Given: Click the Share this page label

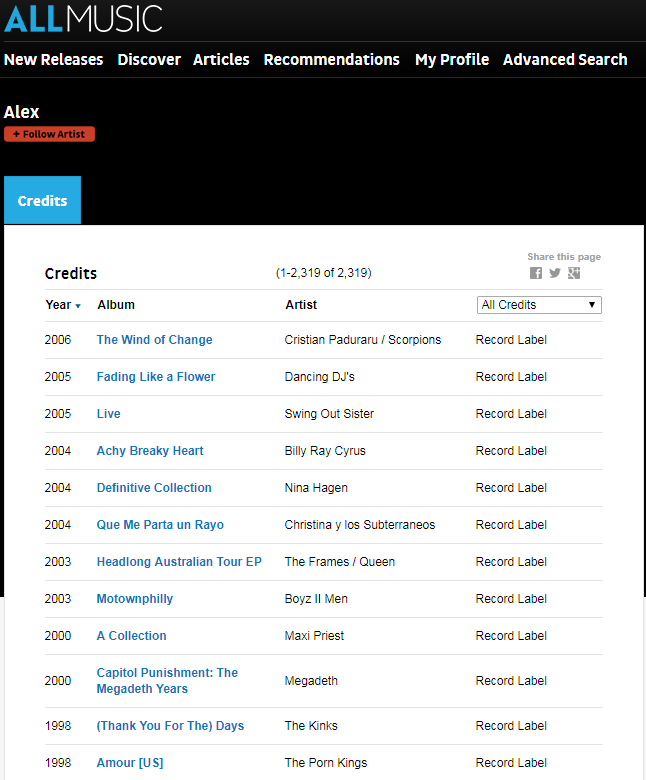Looking at the screenshot, I should 564,257.
